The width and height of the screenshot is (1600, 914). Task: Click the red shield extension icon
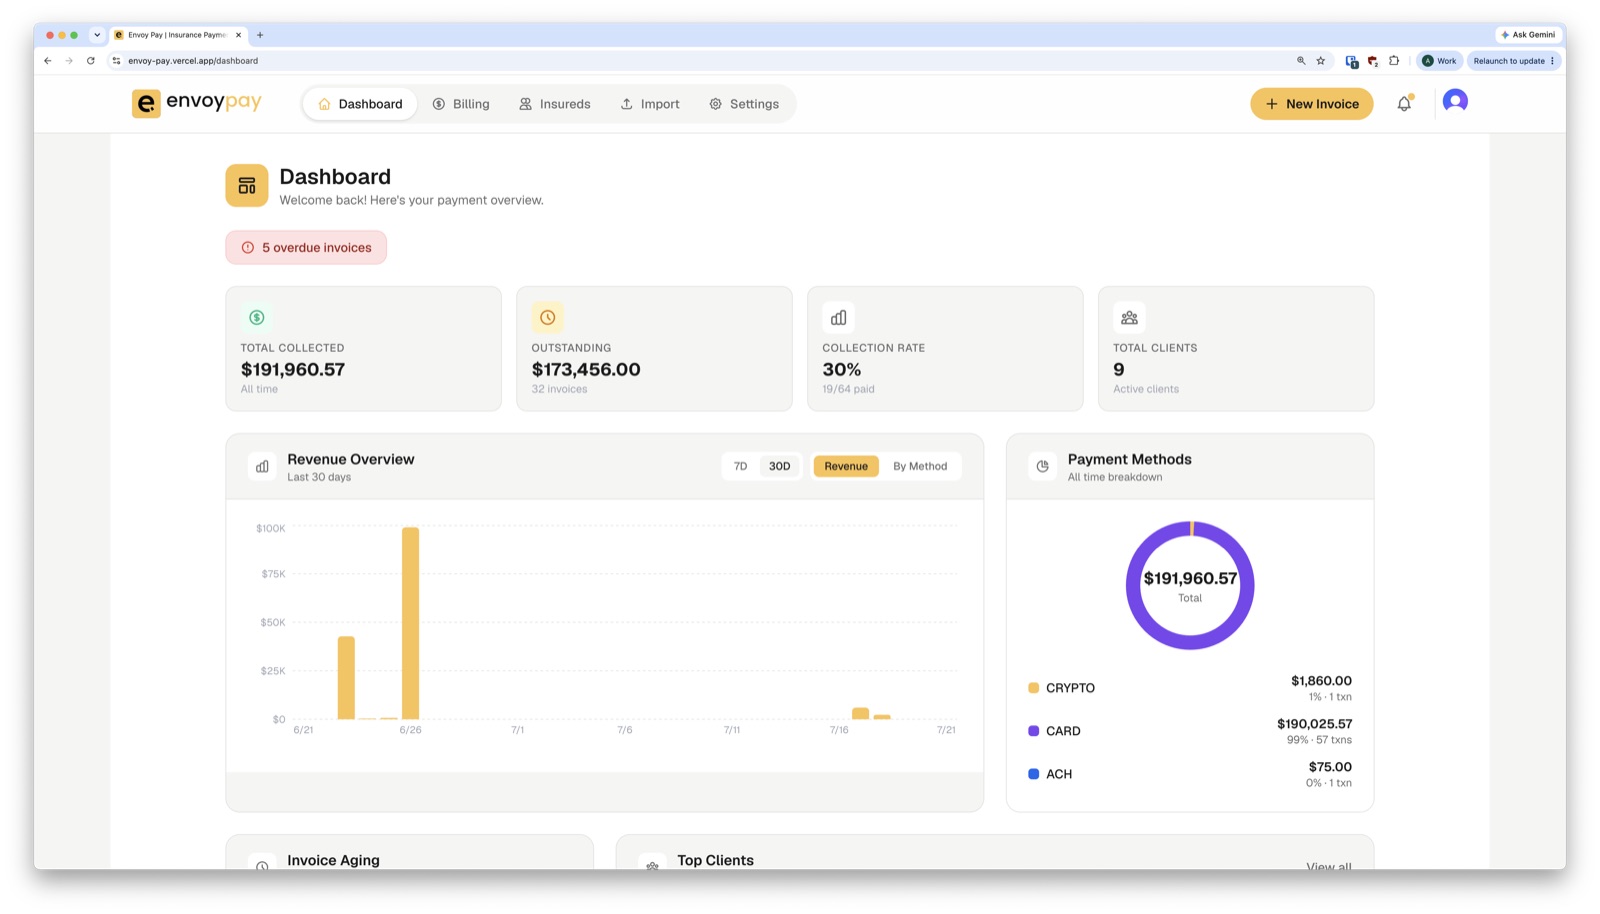coord(1373,61)
